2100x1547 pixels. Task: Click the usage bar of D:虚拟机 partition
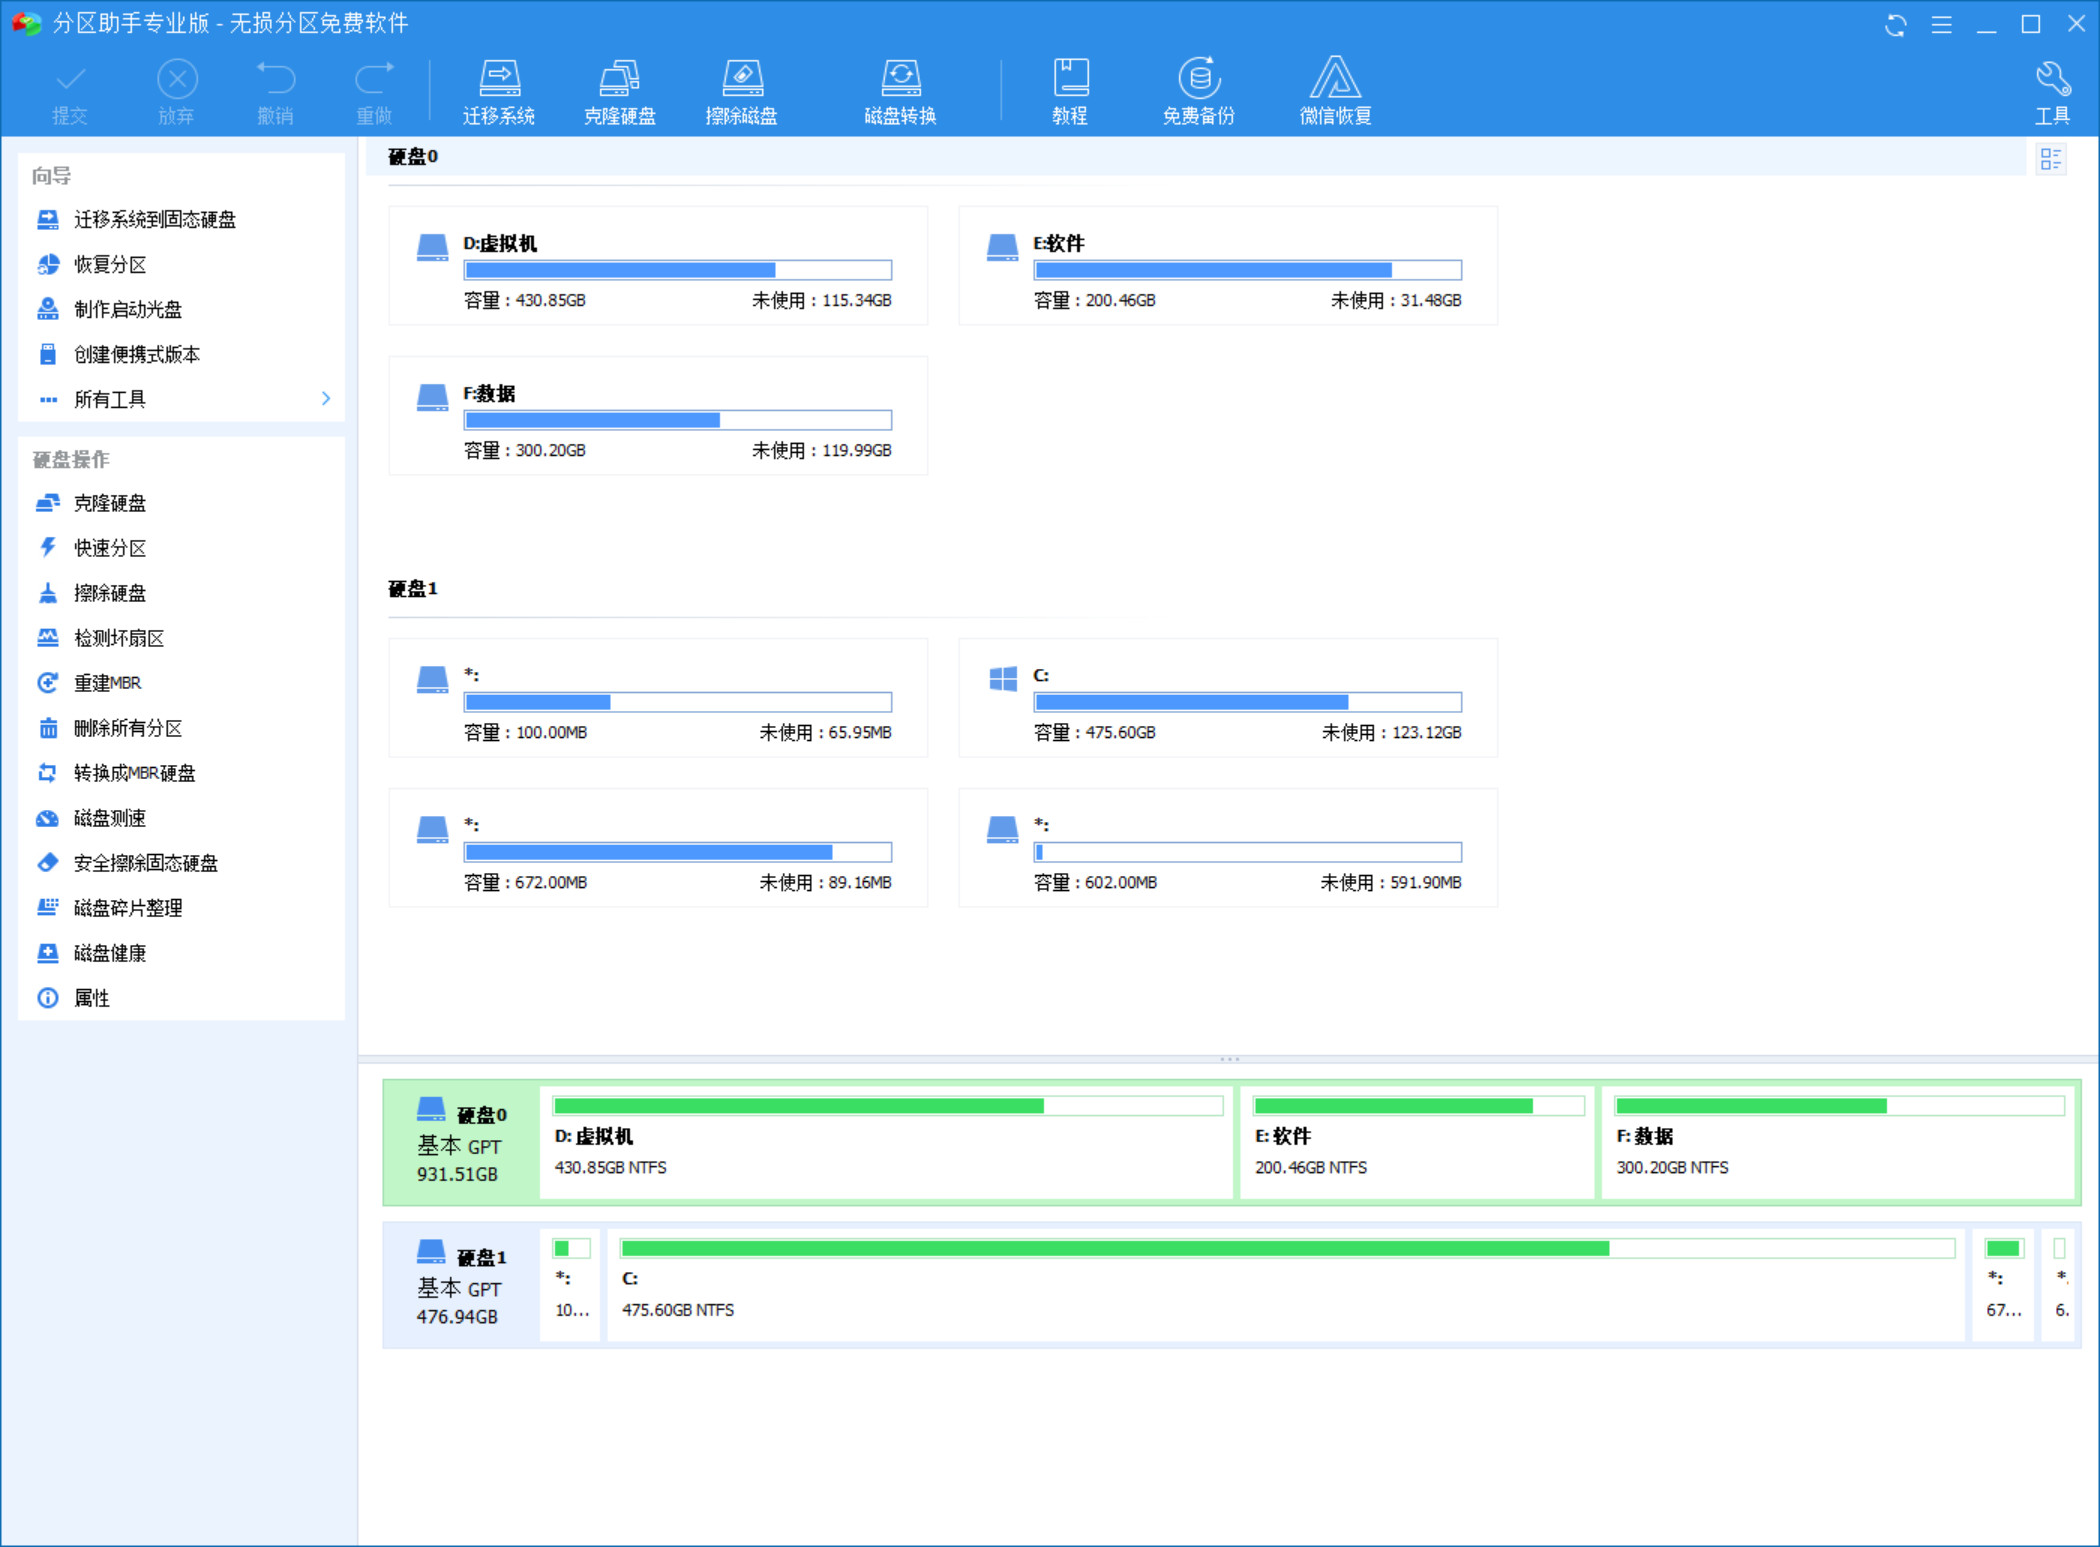coord(677,270)
